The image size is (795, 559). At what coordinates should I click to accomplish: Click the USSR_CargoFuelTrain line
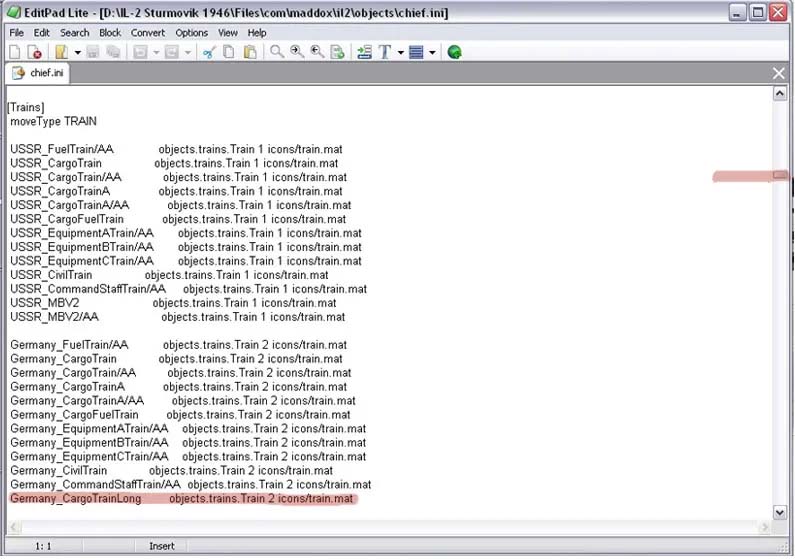tap(178, 219)
